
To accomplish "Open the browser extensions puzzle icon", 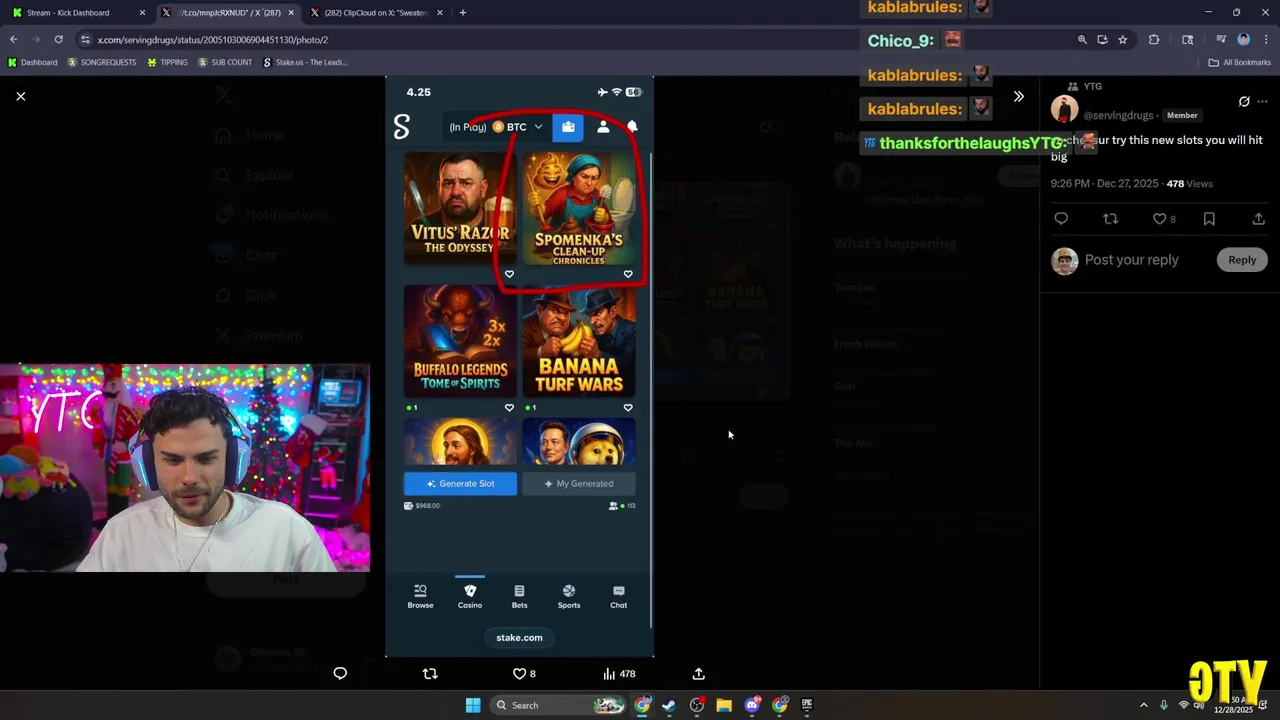I will pos(1154,40).
